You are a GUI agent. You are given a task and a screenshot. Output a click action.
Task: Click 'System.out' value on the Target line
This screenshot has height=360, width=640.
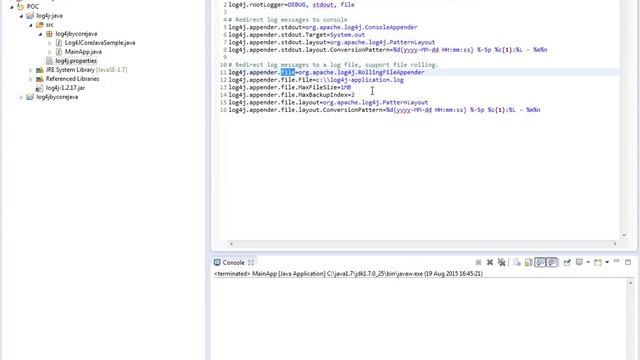(347, 35)
